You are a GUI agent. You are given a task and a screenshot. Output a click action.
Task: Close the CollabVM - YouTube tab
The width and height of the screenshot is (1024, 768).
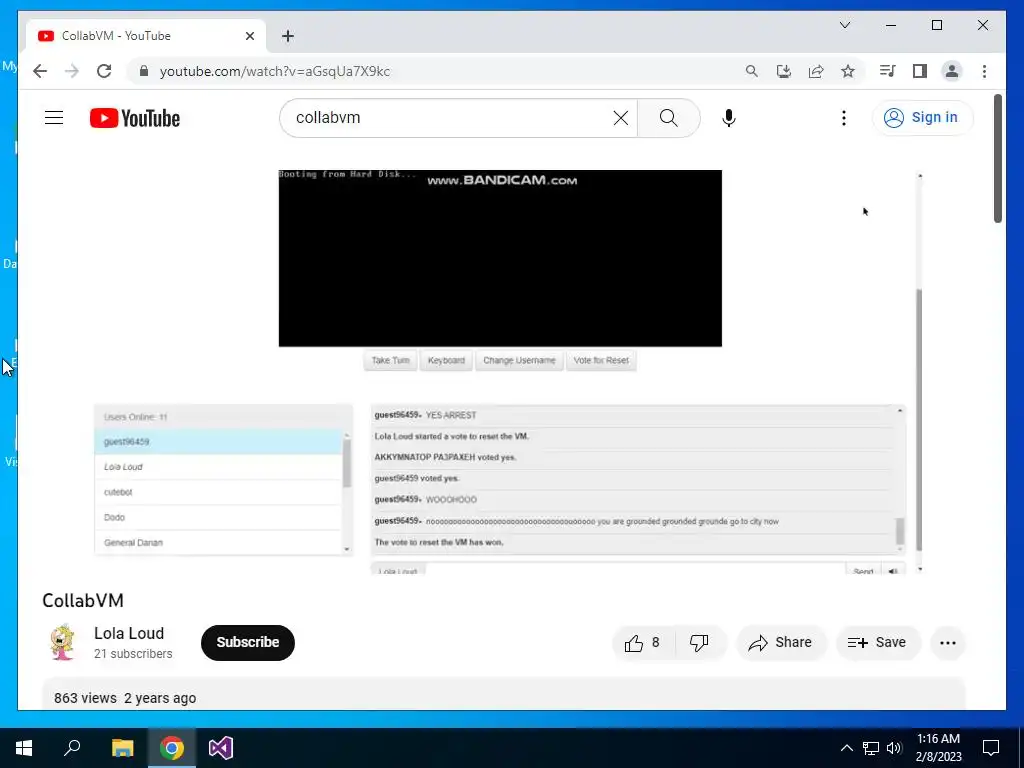coord(249,36)
